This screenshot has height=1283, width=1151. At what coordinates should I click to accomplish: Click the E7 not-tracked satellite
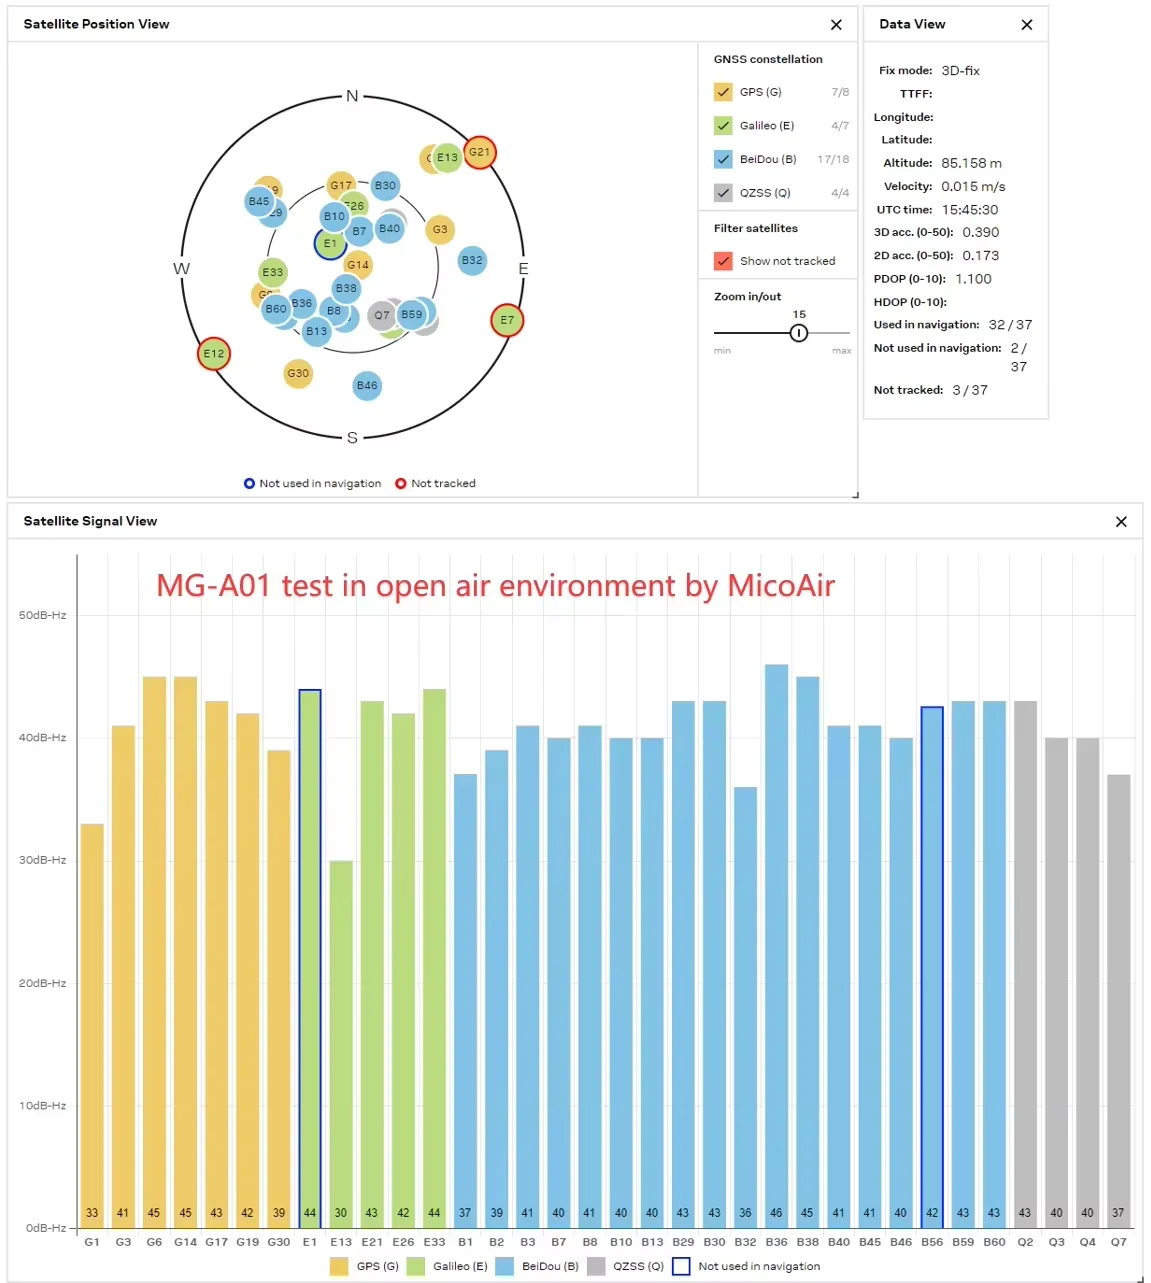[x=507, y=321]
